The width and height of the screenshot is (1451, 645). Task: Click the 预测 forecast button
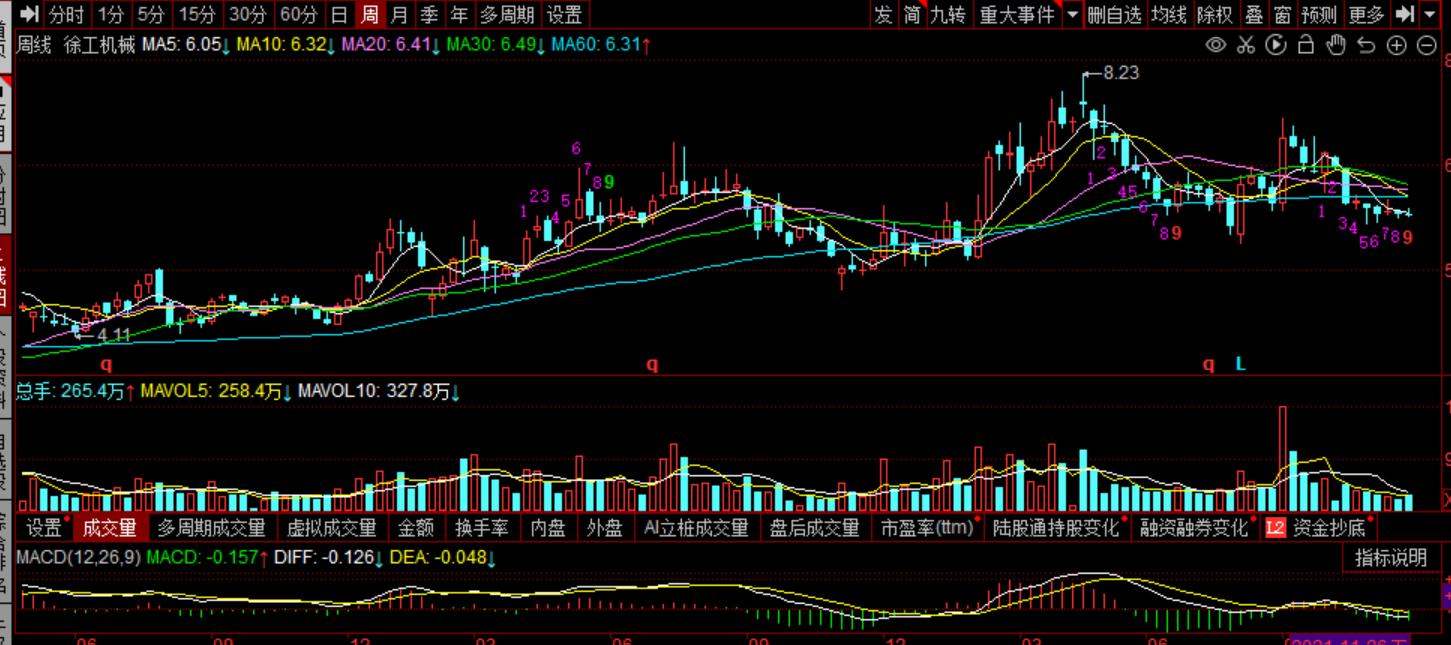(1320, 14)
